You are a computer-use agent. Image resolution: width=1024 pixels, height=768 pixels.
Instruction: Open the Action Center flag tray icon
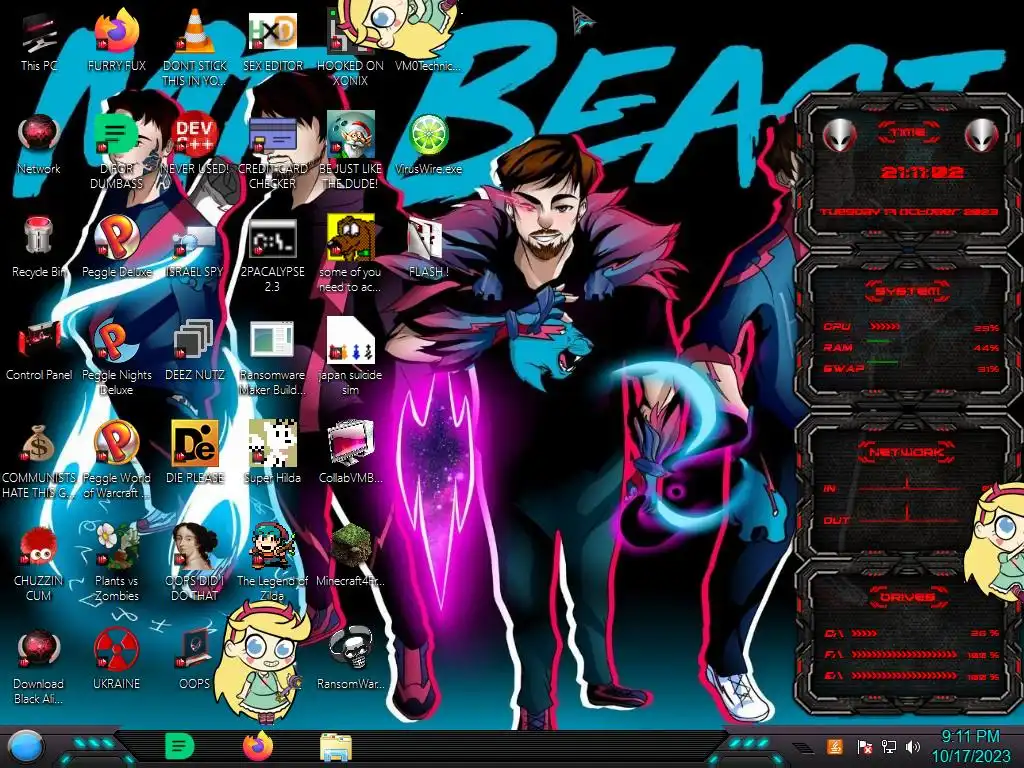(x=864, y=746)
